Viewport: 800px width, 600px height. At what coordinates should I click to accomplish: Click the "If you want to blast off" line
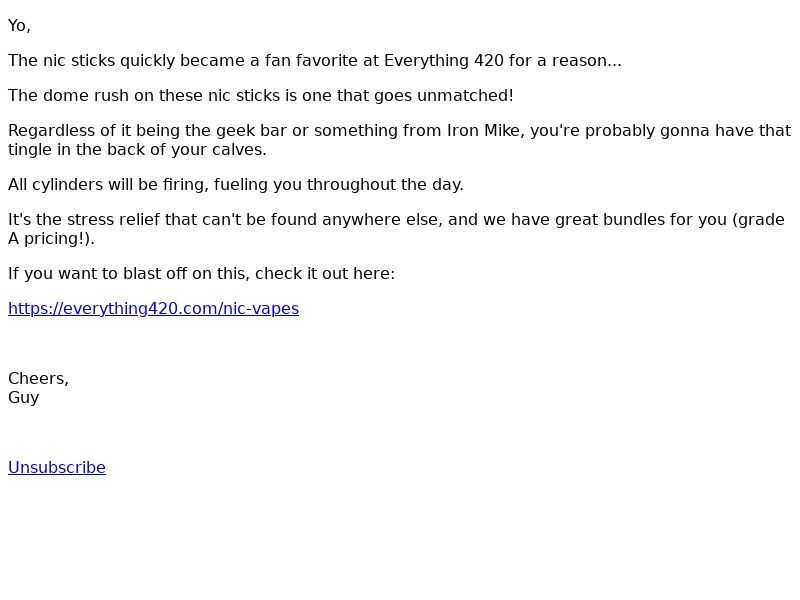[x=202, y=273]
